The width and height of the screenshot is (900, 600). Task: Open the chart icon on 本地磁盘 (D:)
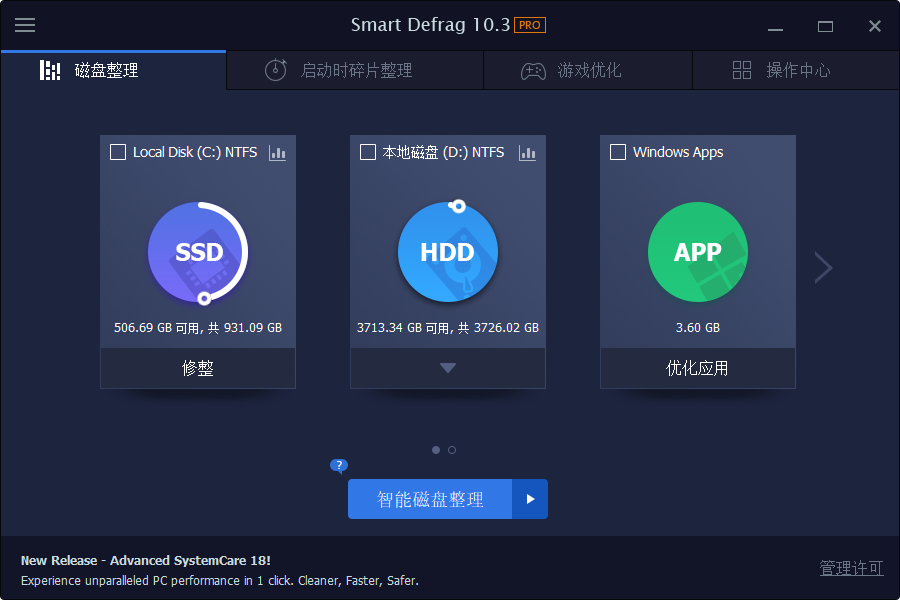click(x=527, y=153)
